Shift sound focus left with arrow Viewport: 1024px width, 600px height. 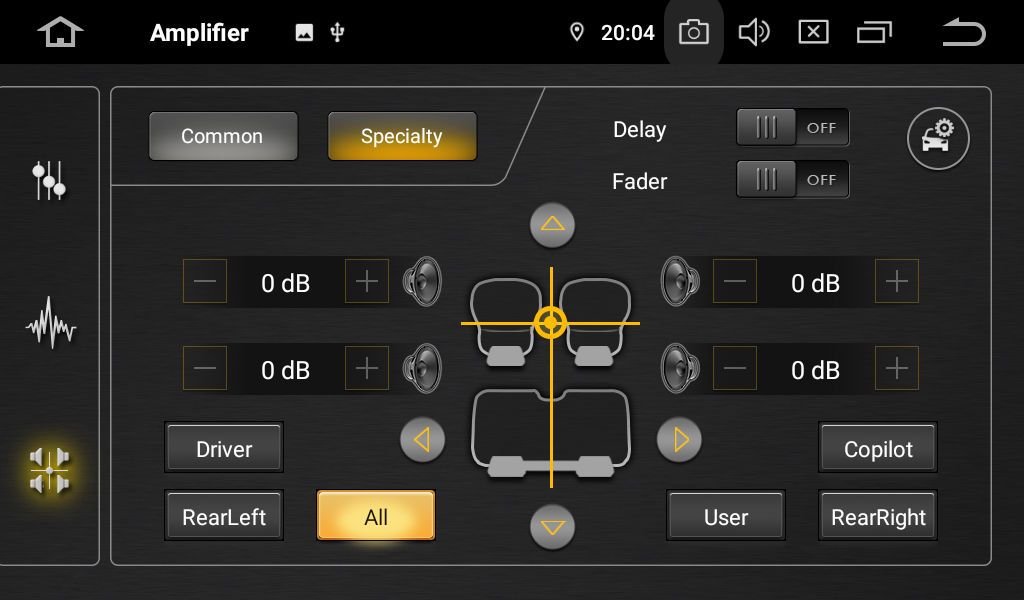pos(422,439)
